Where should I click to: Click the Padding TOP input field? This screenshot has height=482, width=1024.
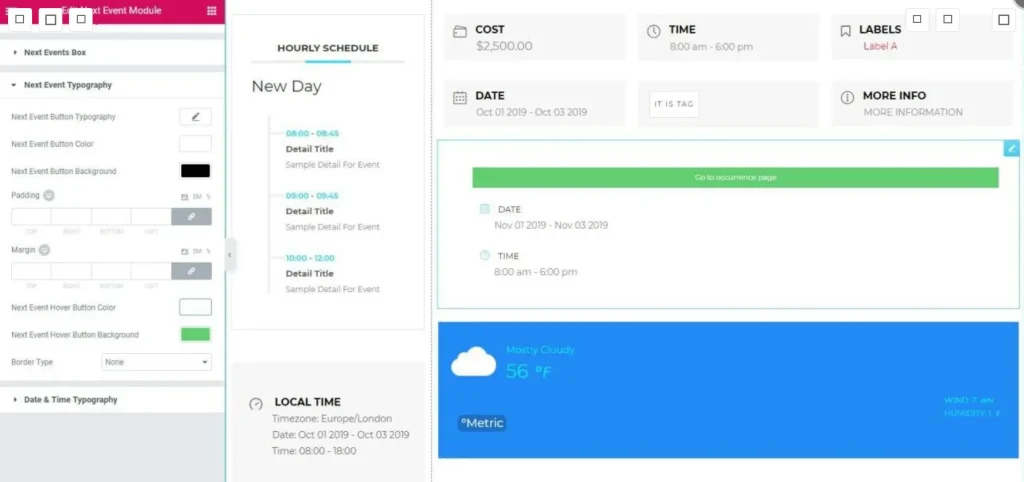(x=31, y=217)
